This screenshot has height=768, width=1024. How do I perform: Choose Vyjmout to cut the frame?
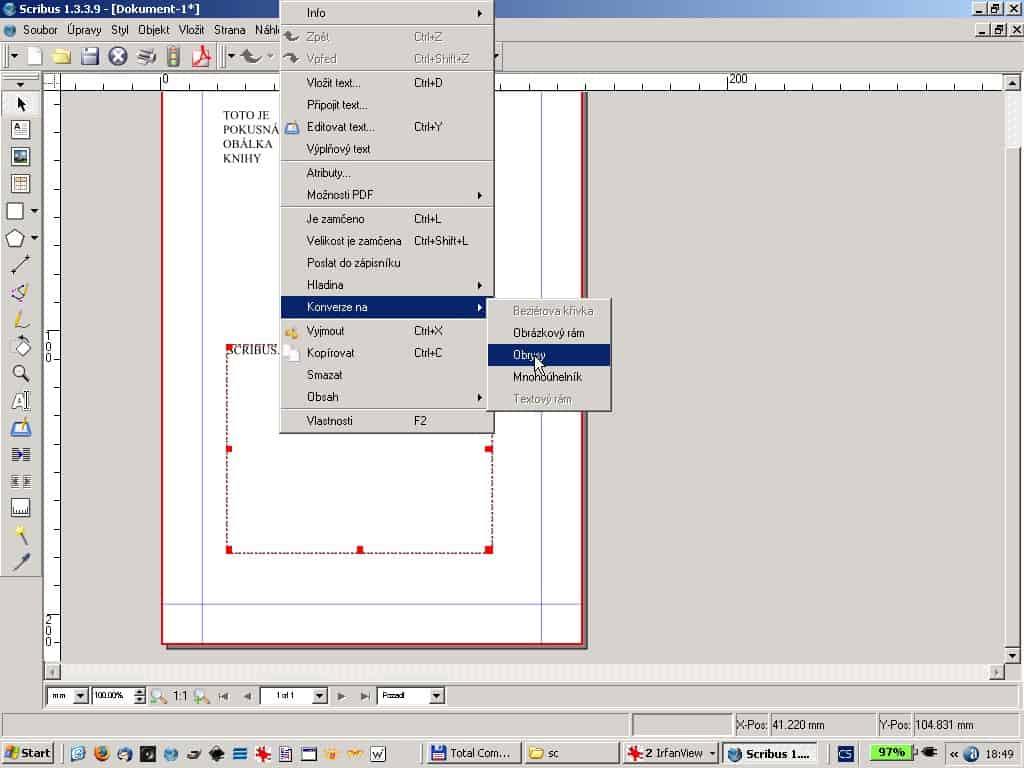[x=387, y=331]
